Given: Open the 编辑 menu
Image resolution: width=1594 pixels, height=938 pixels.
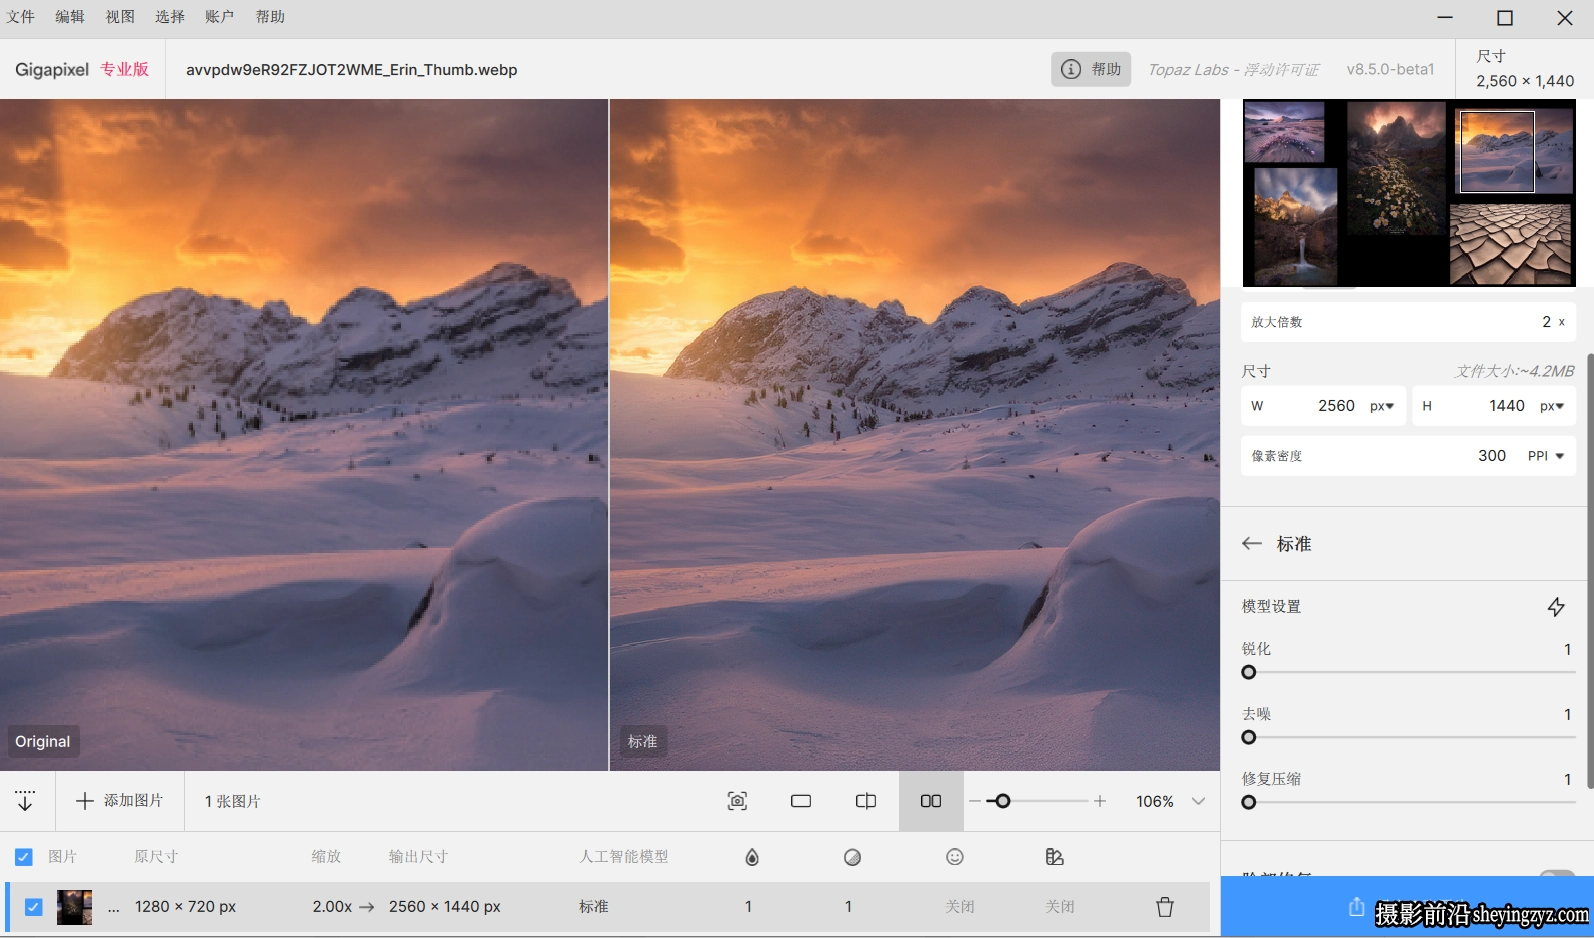Looking at the screenshot, I should [x=70, y=17].
